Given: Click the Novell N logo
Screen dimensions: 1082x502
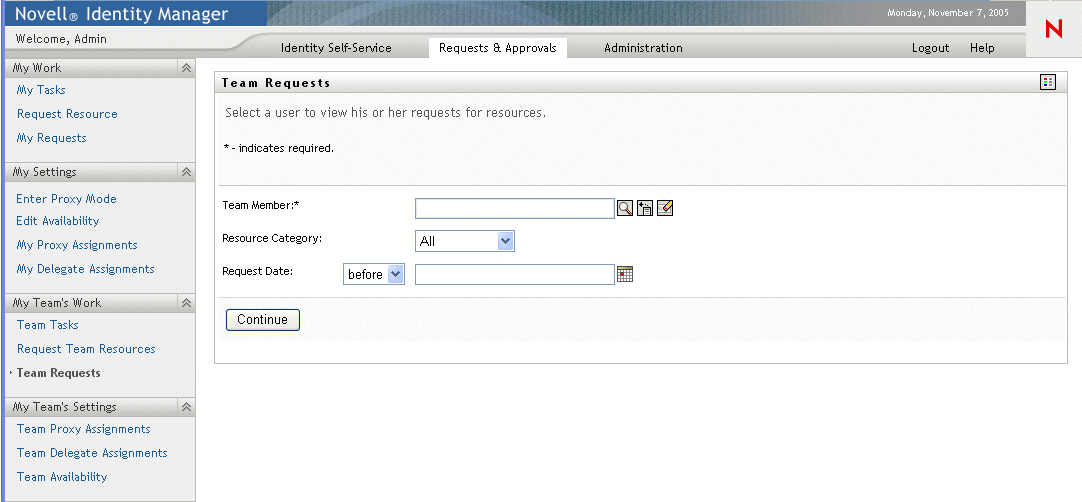Looking at the screenshot, I should [1053, 29].
